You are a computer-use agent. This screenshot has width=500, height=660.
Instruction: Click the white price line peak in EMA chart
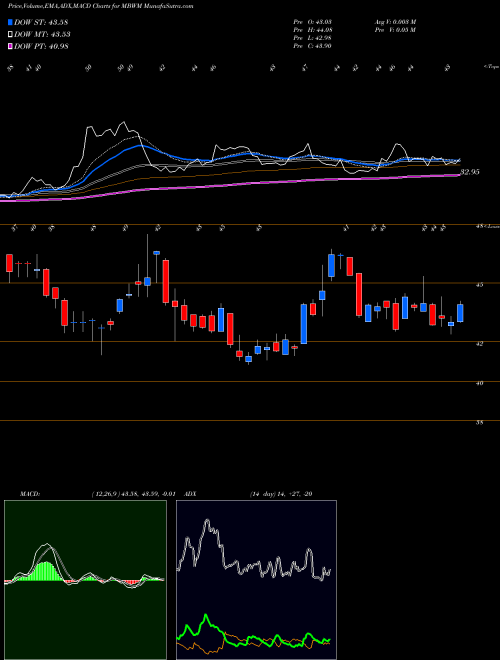[123, 123]
